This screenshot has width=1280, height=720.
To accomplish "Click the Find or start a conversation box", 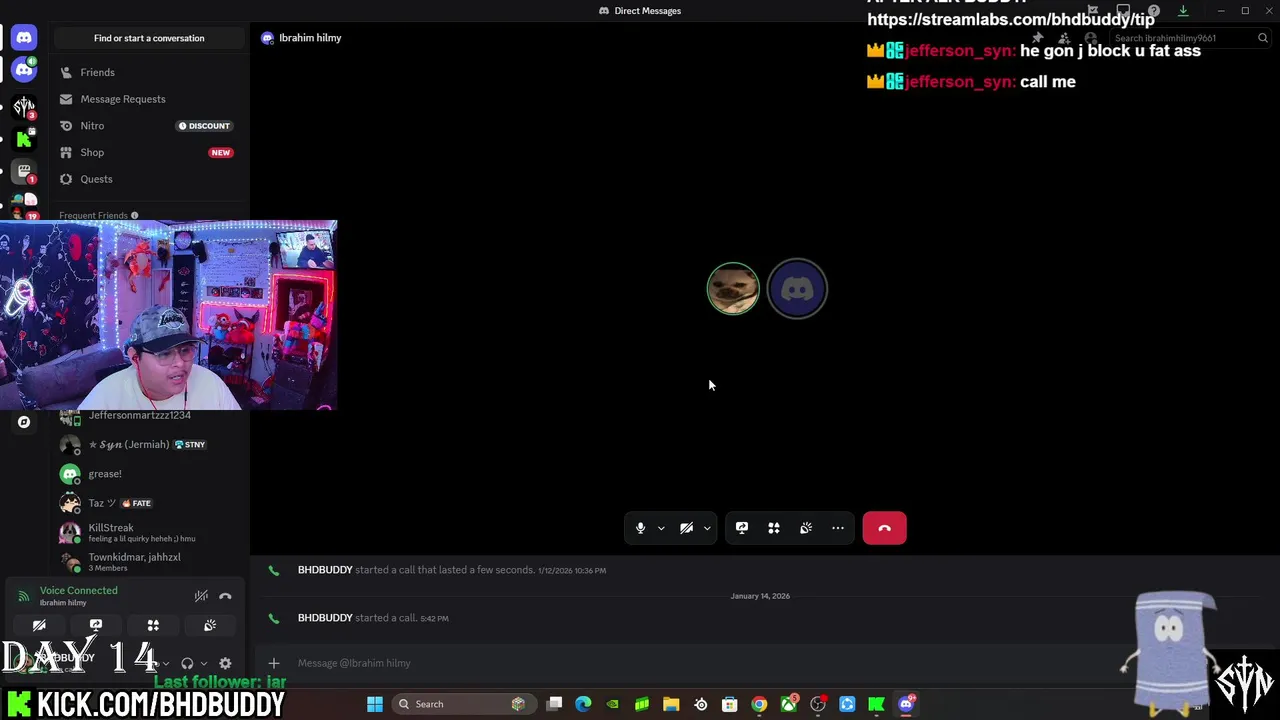I will click(x=149, y=38).
